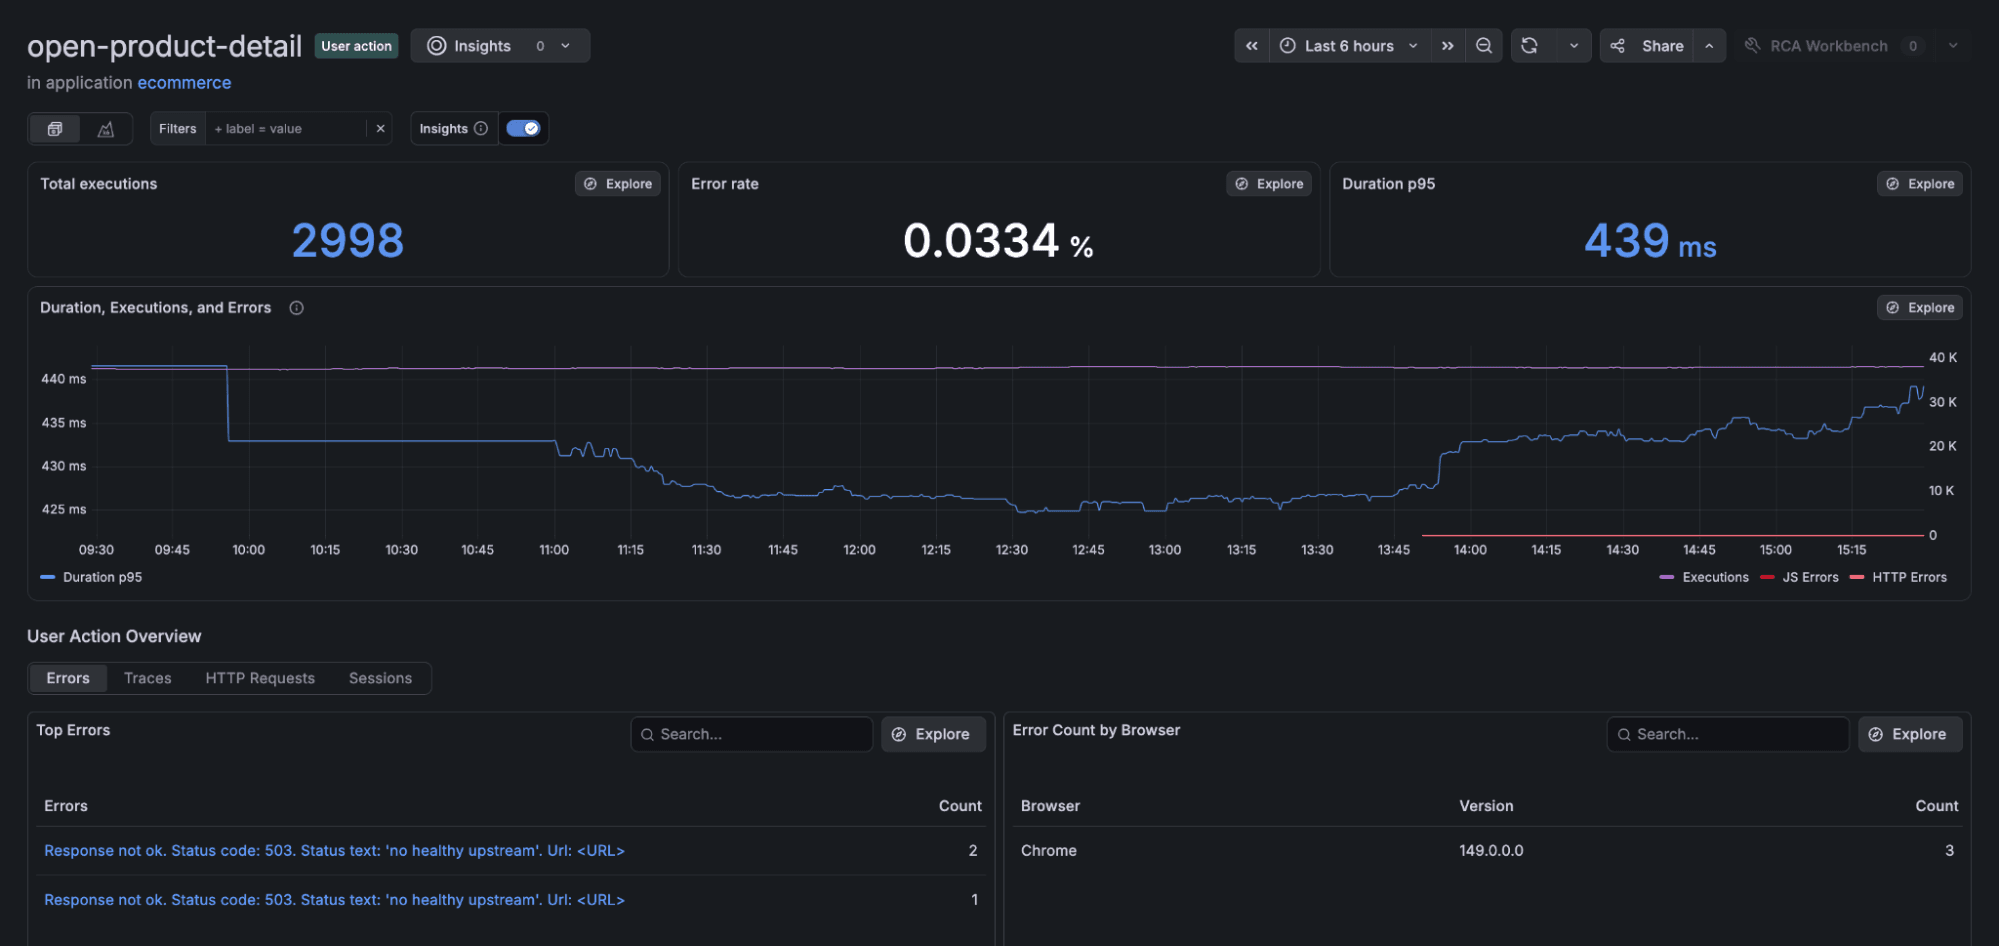Open the 503 error with count 2
This screenshot has height=946, width=1999.
pyautogui.click(x=334, y=851)
